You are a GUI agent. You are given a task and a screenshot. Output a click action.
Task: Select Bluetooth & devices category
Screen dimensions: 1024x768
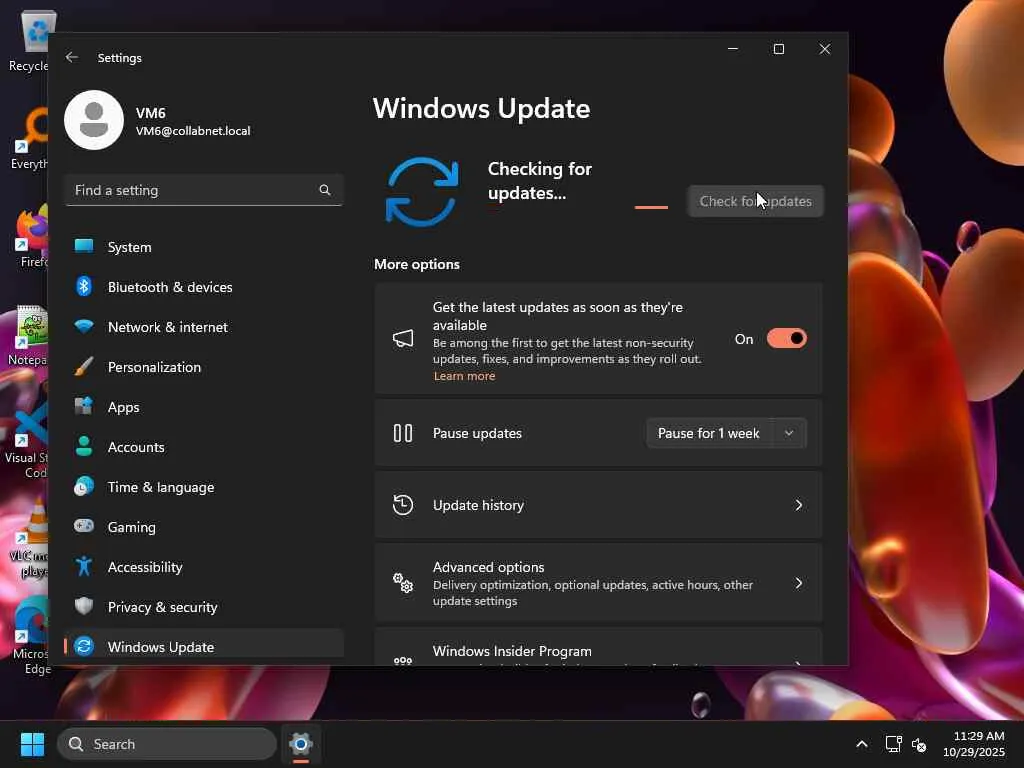(204, 287)
